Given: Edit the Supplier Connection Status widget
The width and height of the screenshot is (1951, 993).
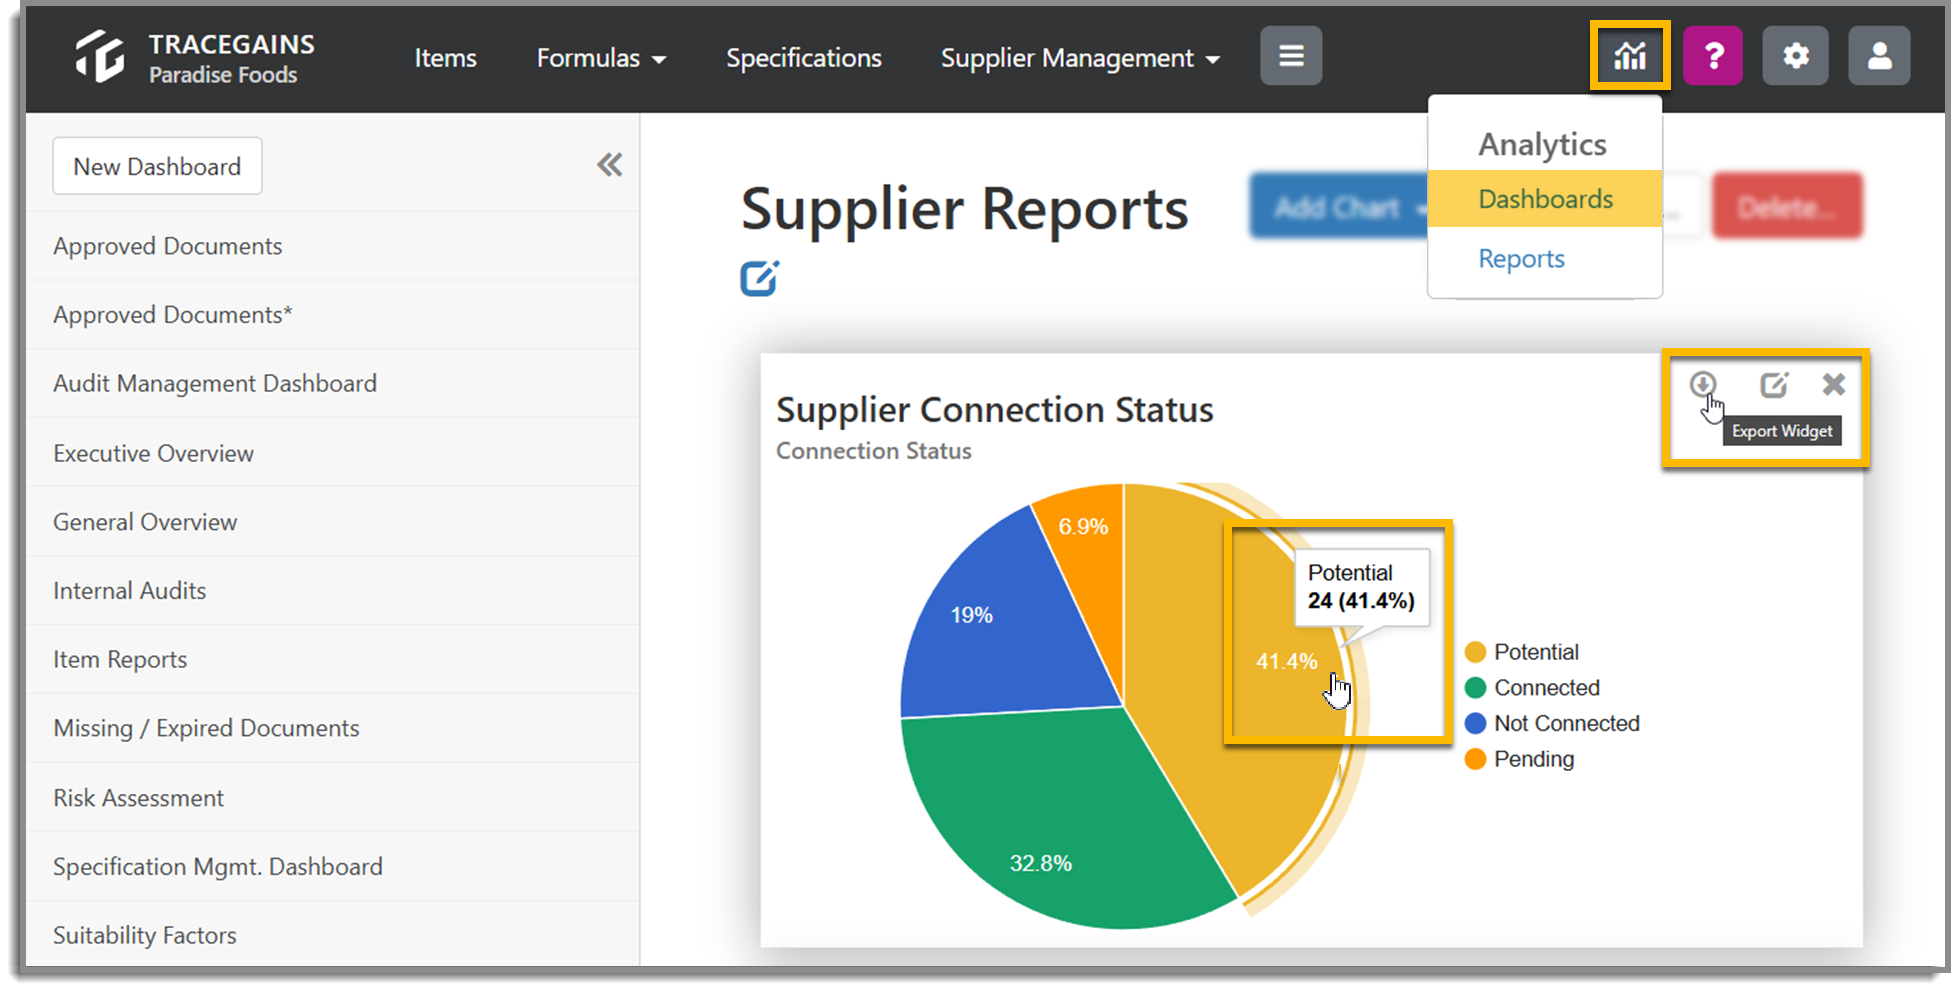Looking at the screenshot, I should point(1774,384).
